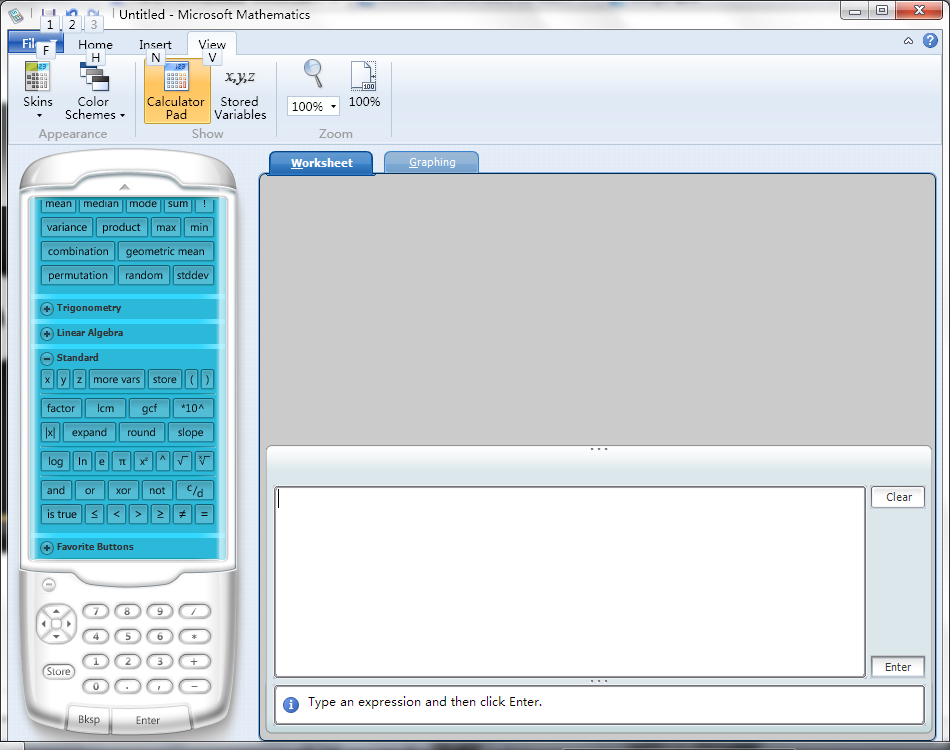The image size is (950, 750).
Task: Reset zoom with the 100% page icon
Action: tap(364, 85)
